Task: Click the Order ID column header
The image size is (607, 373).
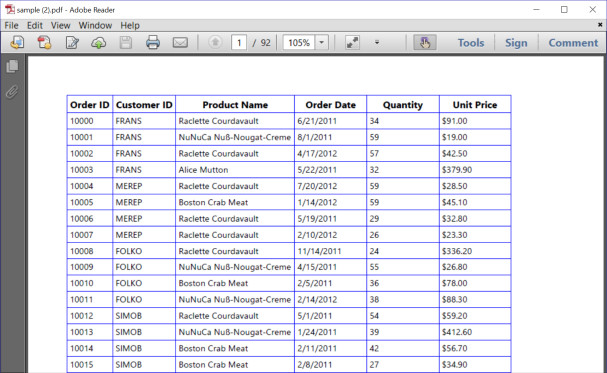Action: point(90,105)
